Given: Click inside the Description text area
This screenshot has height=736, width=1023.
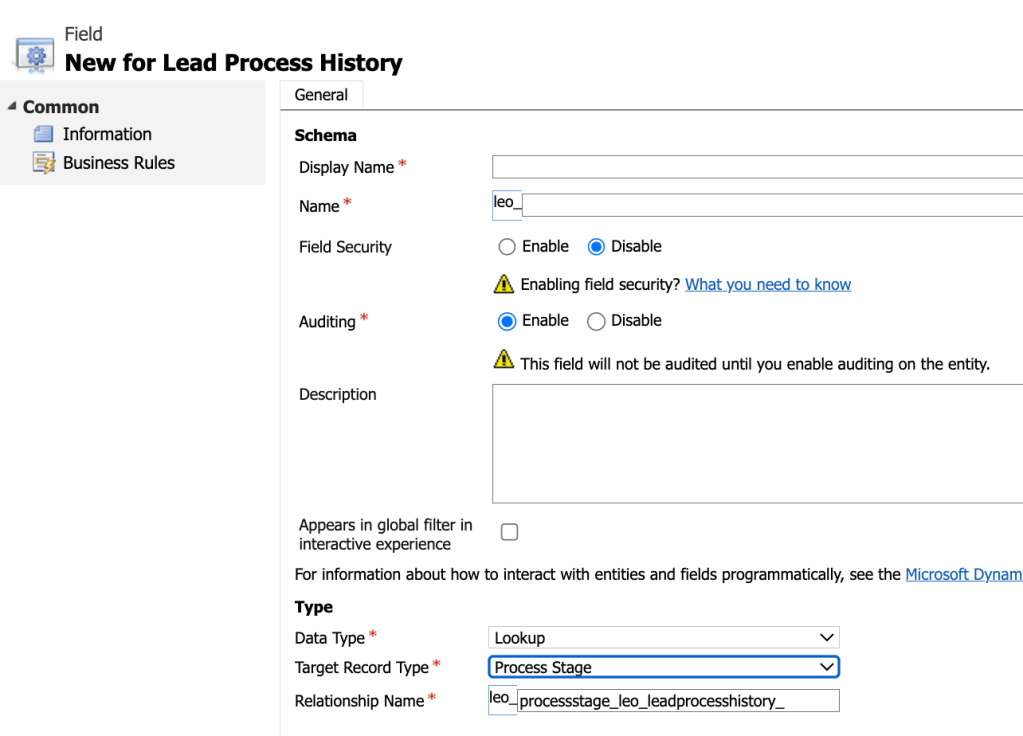Looking at the screenshot, I should tap(756, 443).
